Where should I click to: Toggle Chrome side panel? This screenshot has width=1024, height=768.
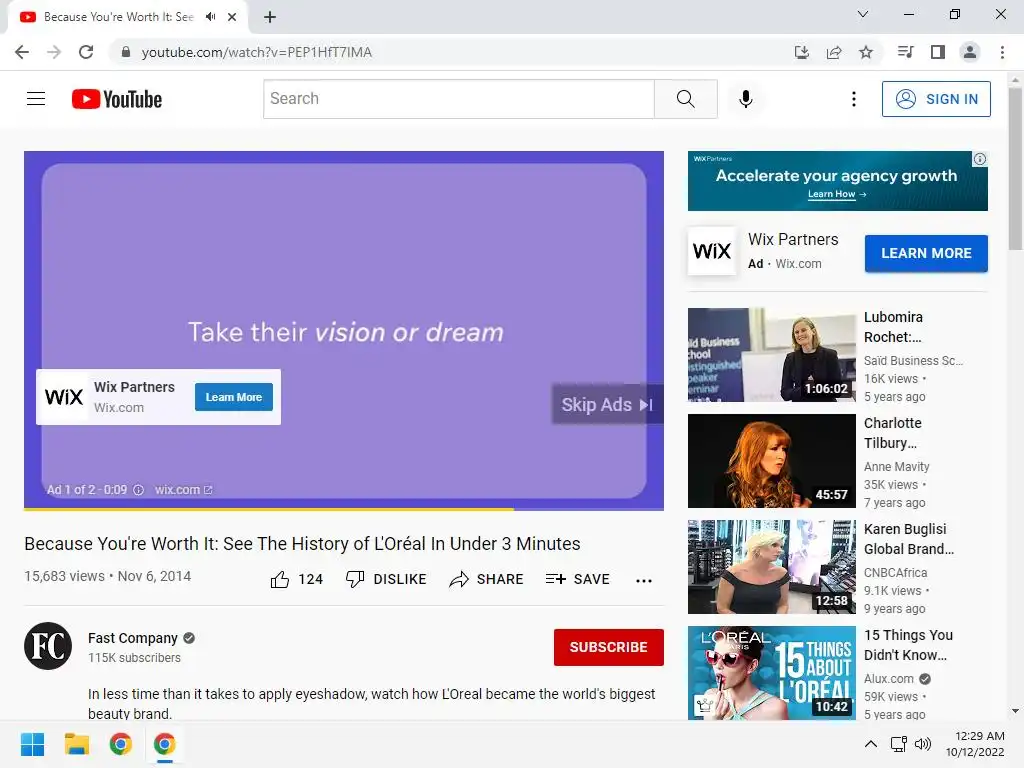coord(938,52)
